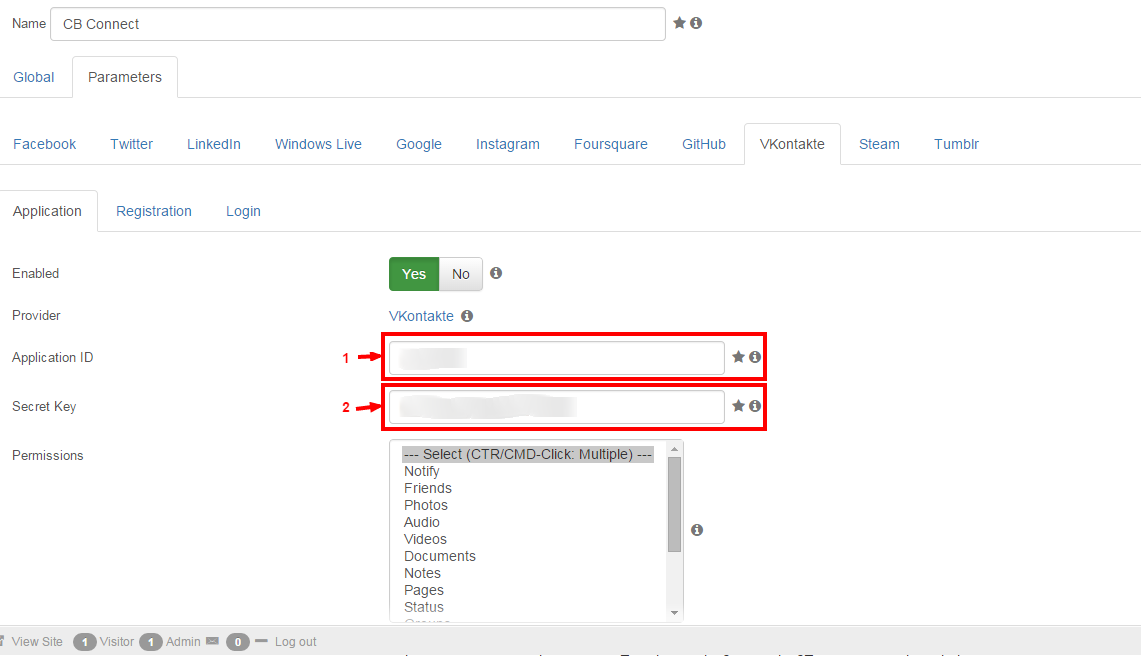Set Enabled to Yes

click(414, 274)
